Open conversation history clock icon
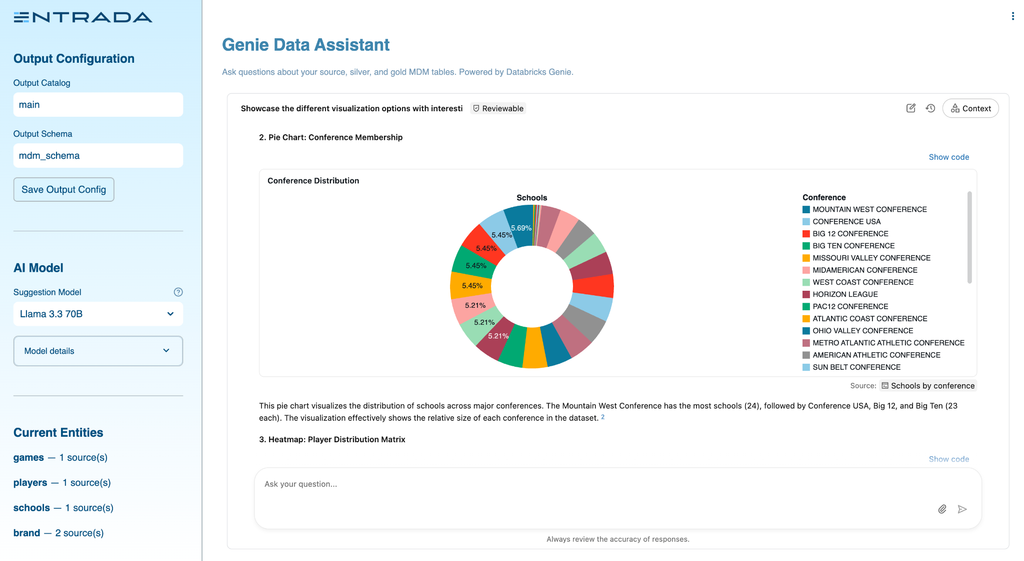Screen dimensions: 1024x561 931,108
